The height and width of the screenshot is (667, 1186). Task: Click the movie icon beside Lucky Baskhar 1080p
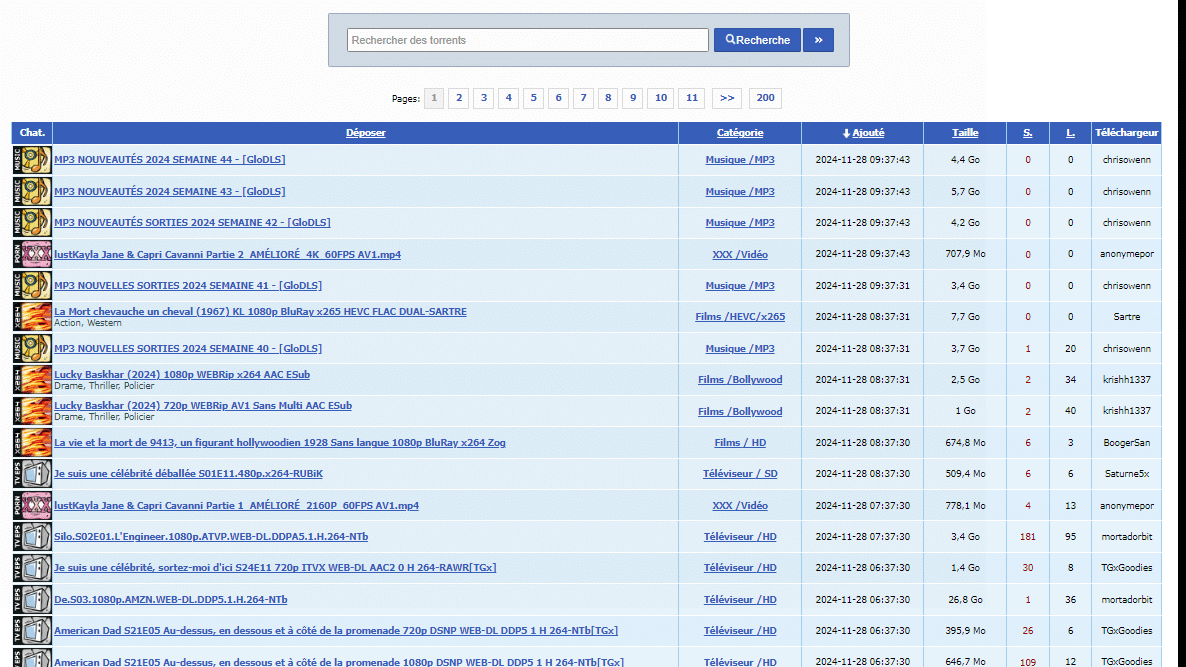32,380
